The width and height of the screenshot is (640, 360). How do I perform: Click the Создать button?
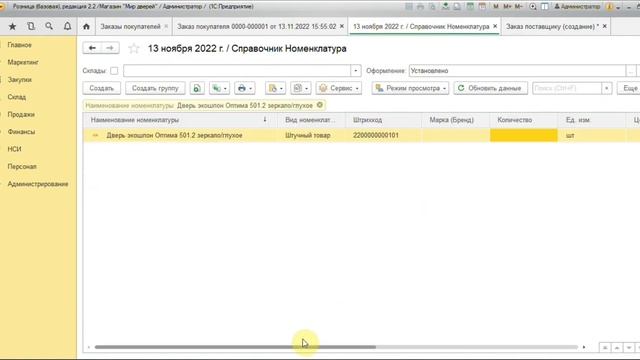102,88
